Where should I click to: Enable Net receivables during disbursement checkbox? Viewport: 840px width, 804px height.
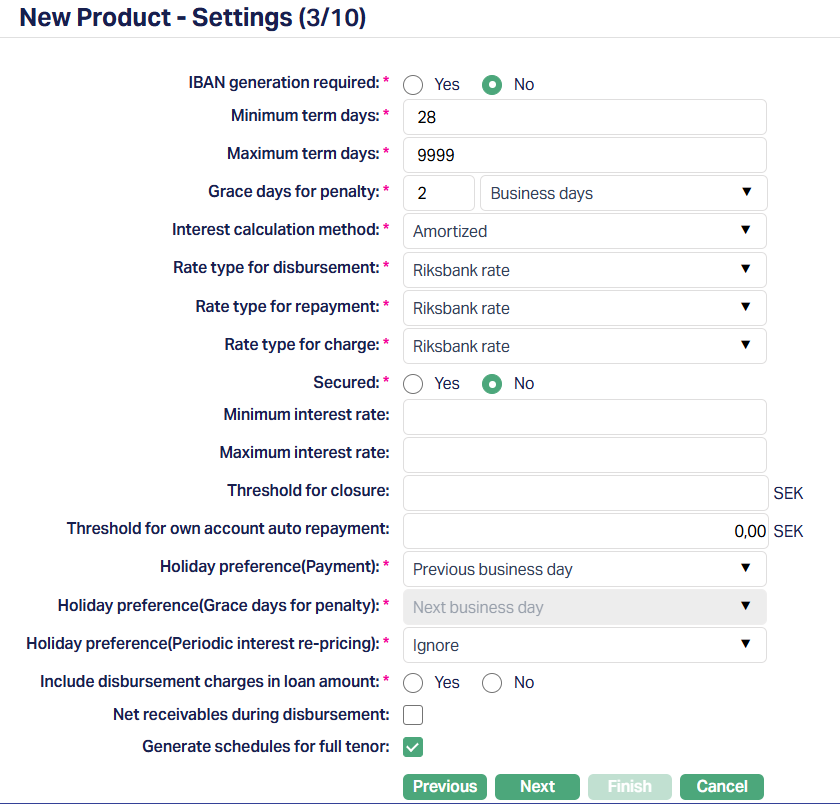413,715
